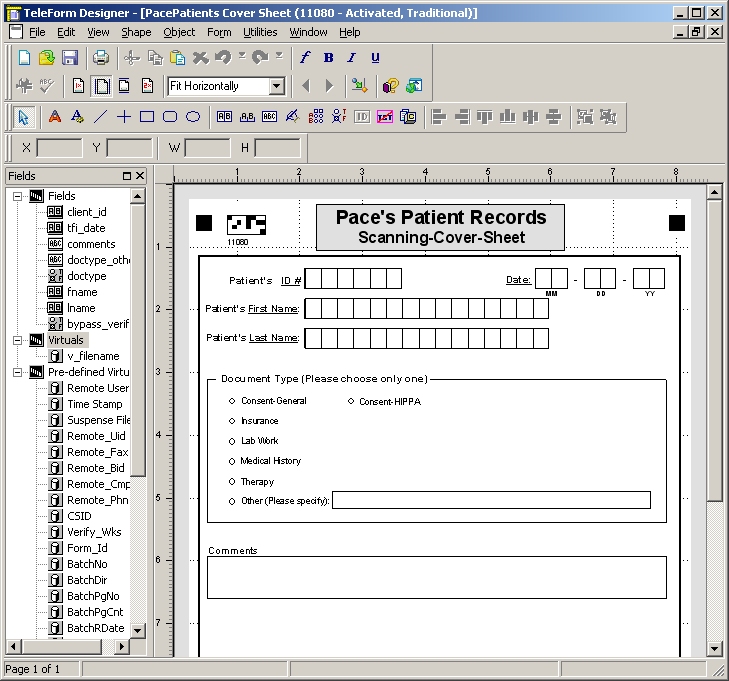Select the Insurance radio bubble
The width and height of the screenshot is (729, 681).
pos(232,421)
